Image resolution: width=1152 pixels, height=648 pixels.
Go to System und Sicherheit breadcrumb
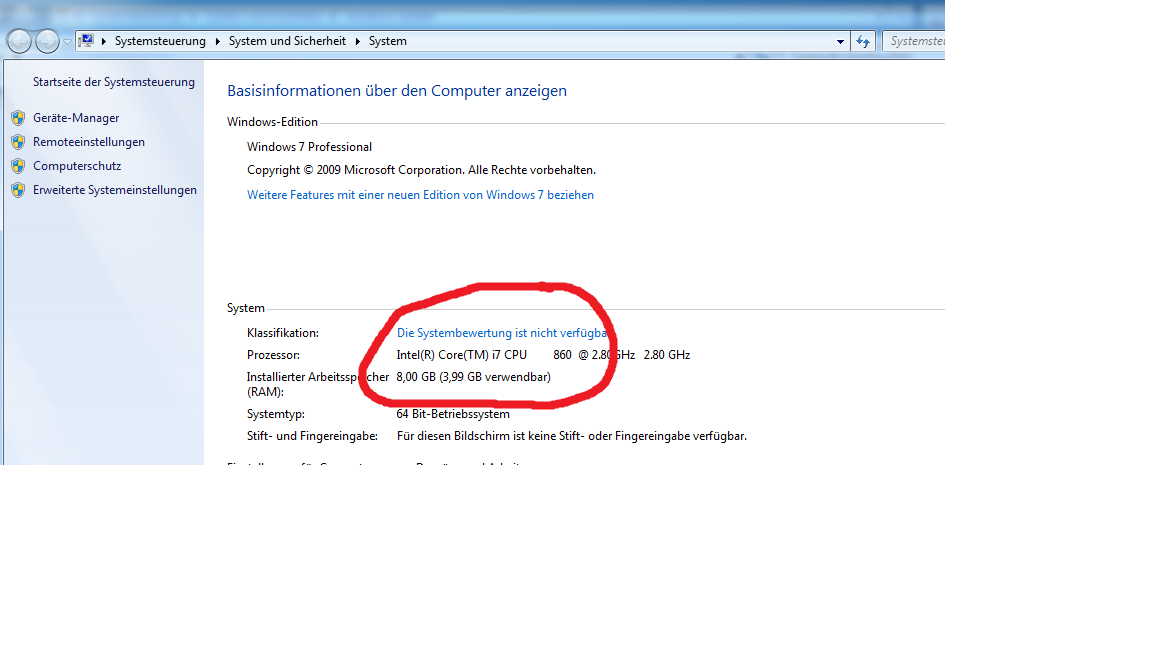tap(287, 41)
